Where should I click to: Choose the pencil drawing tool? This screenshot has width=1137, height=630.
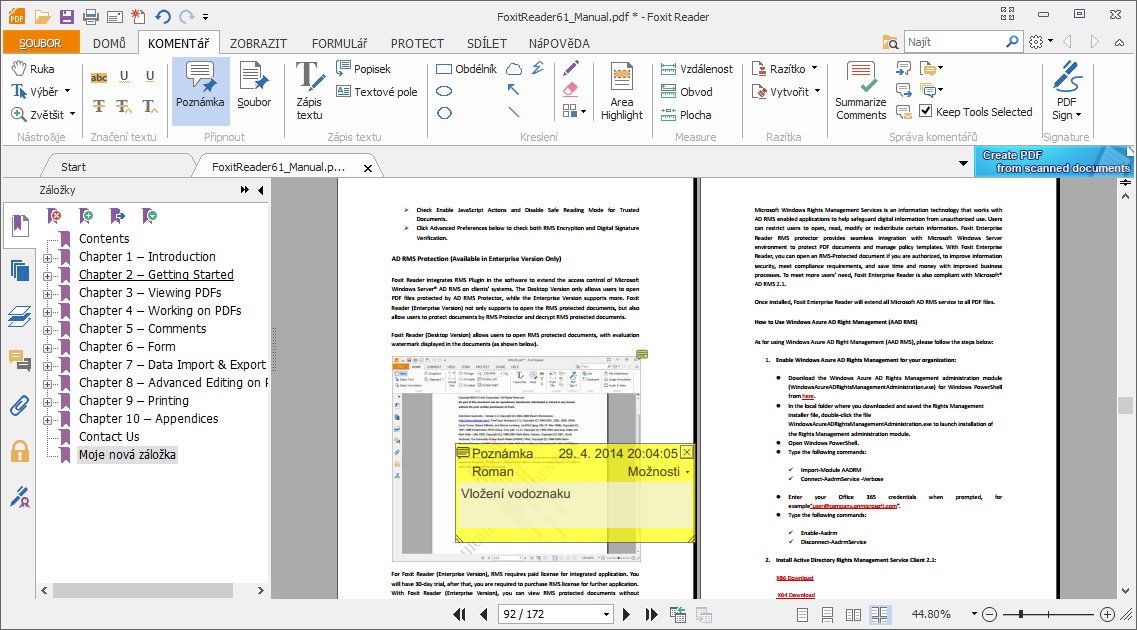point(571,68)
